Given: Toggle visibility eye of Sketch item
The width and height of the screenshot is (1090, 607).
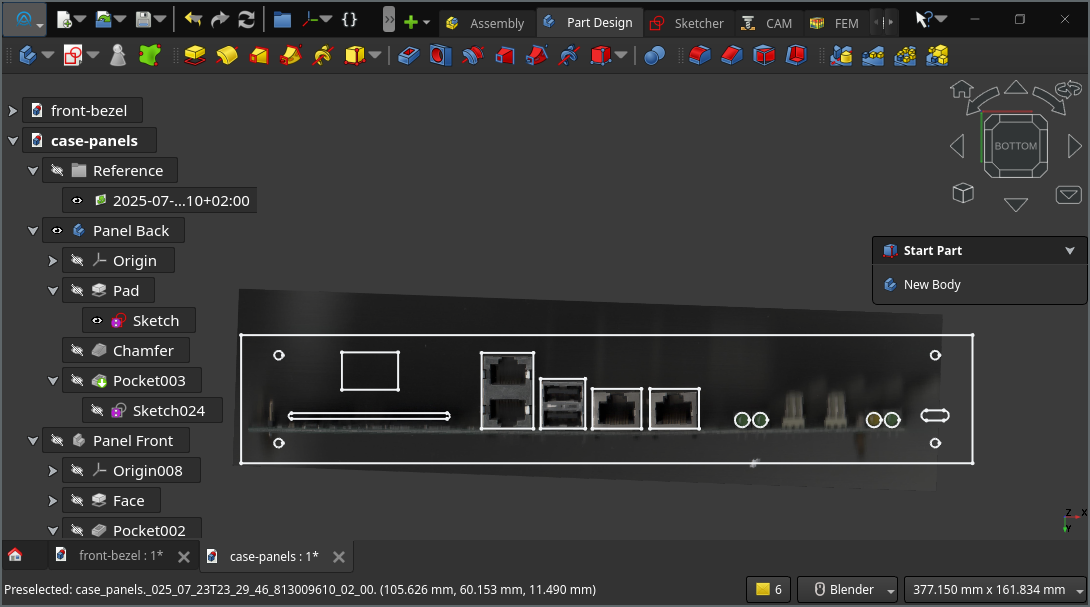Looking at the screenshot, I should click(97, 321).
